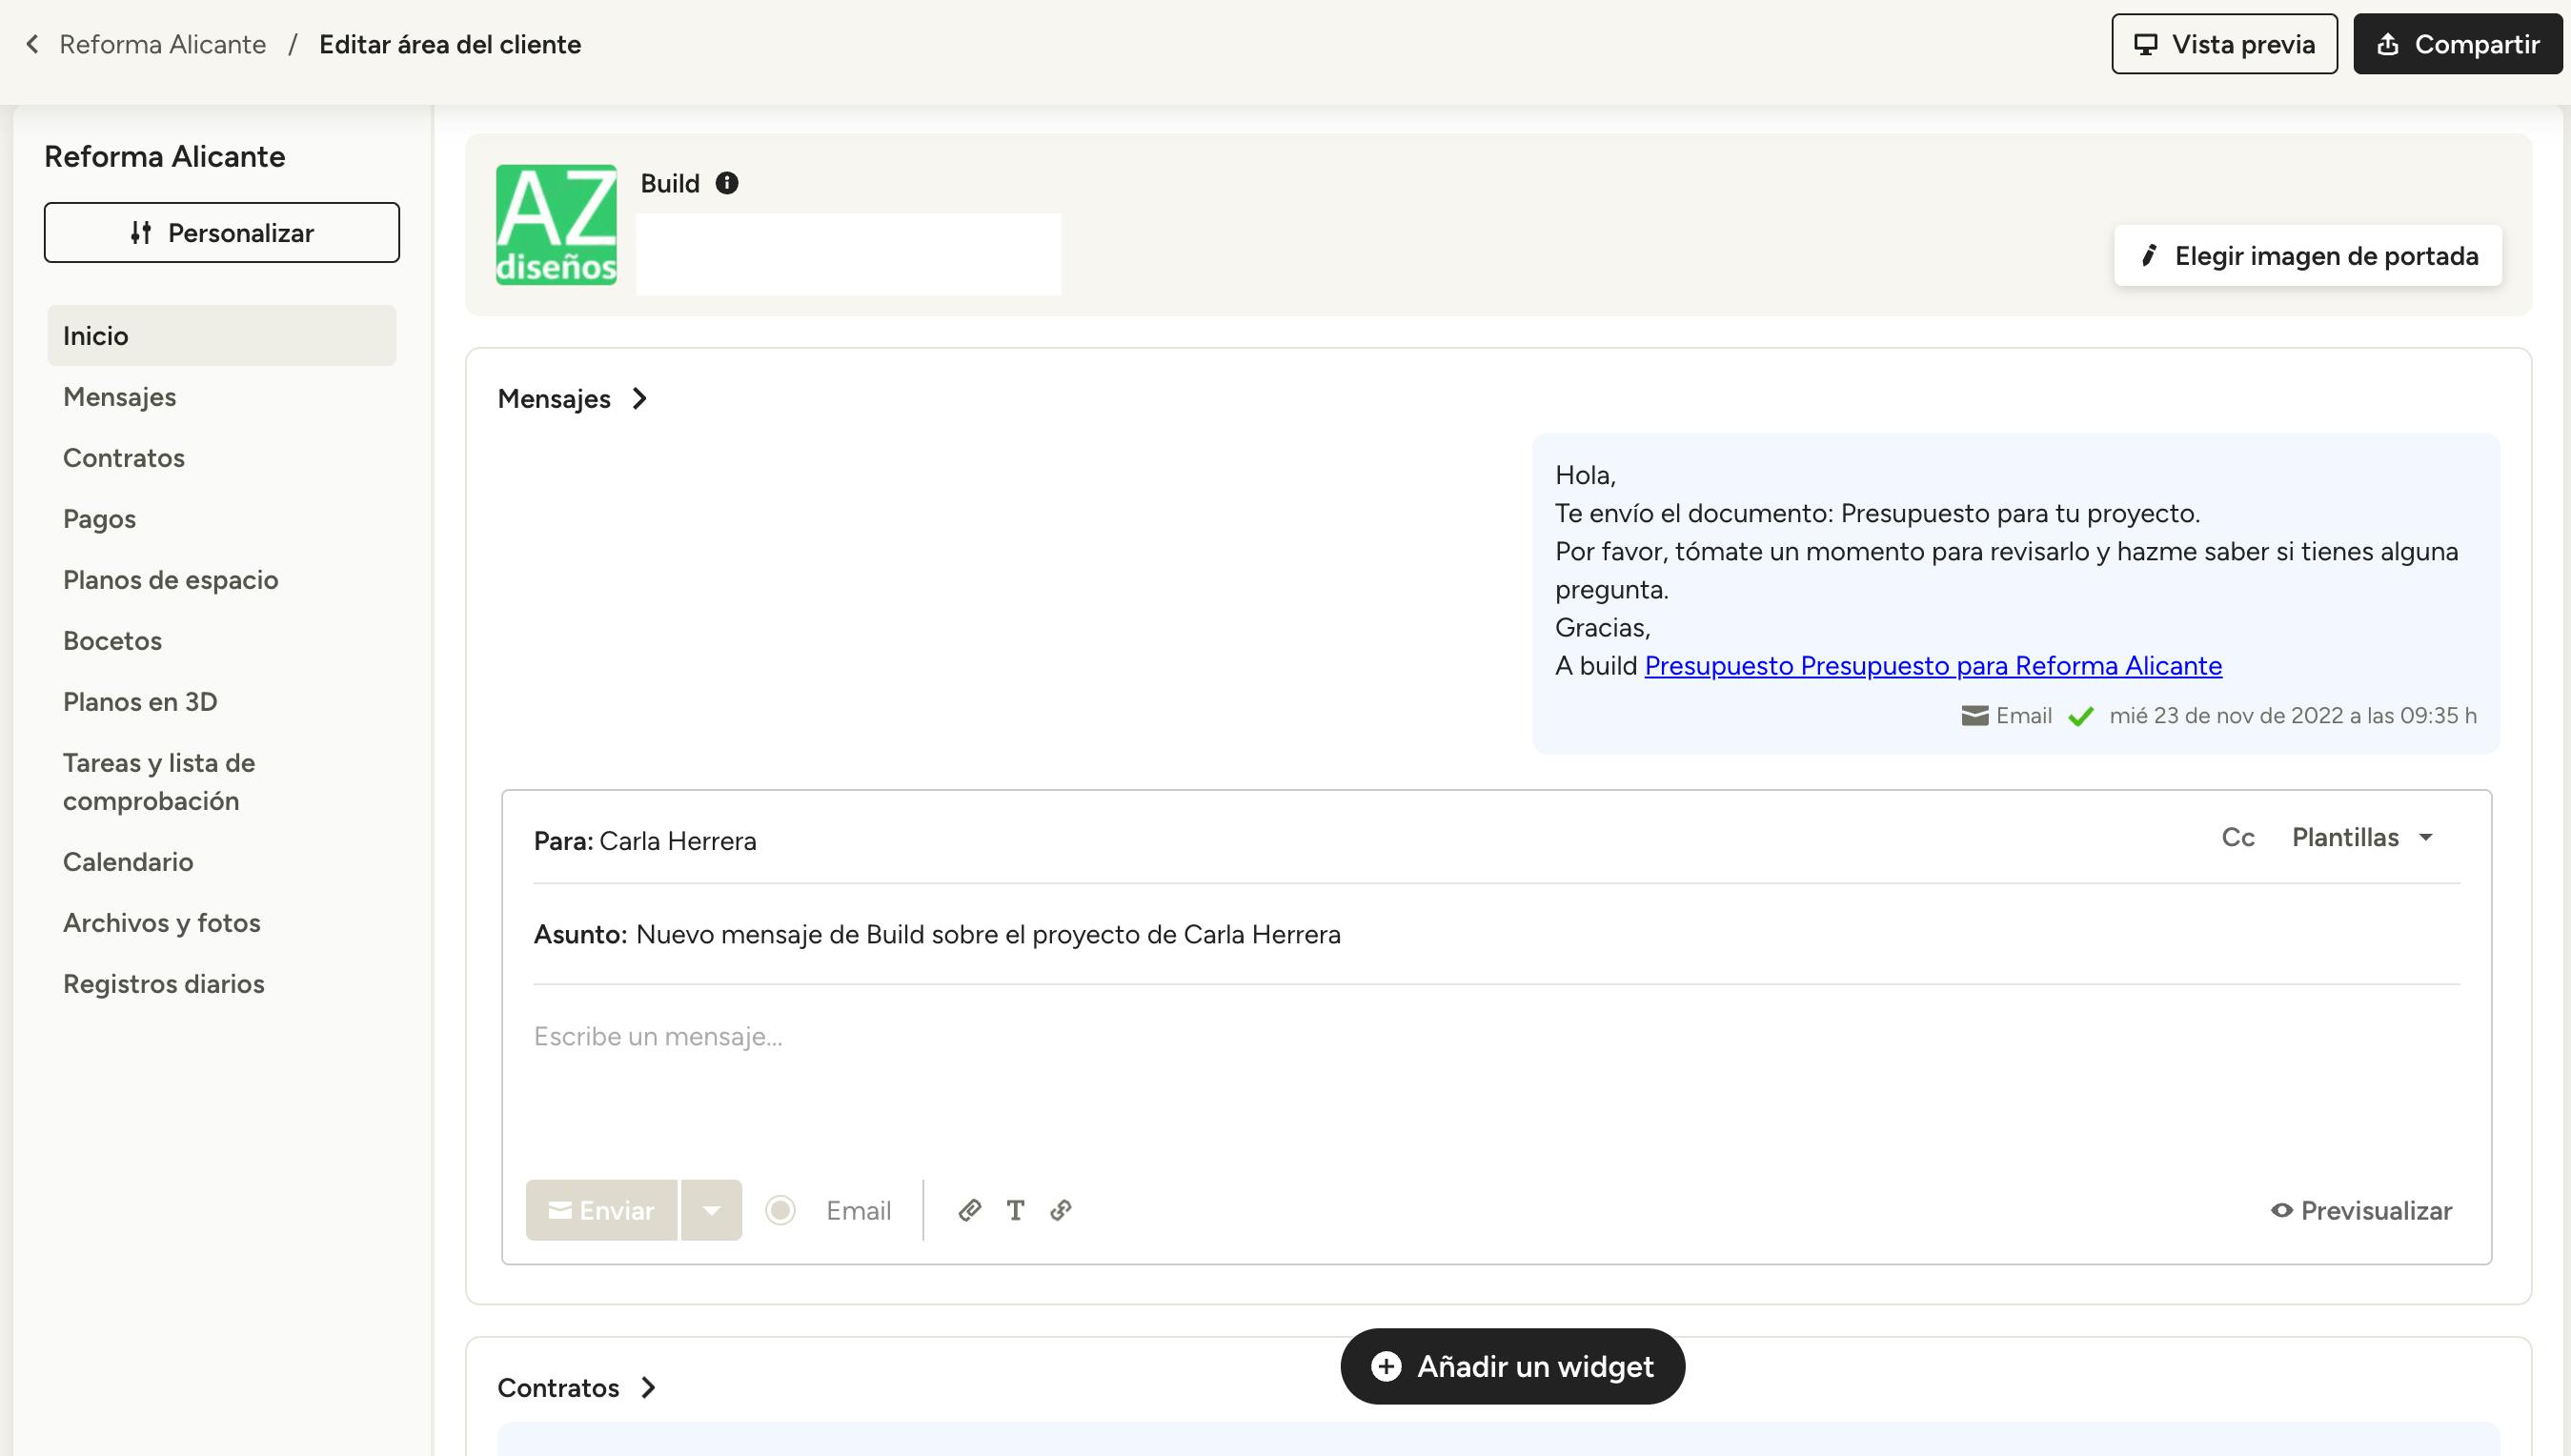Open the text formatting T tool

pyautogui.click(x=1015, y=1211)
